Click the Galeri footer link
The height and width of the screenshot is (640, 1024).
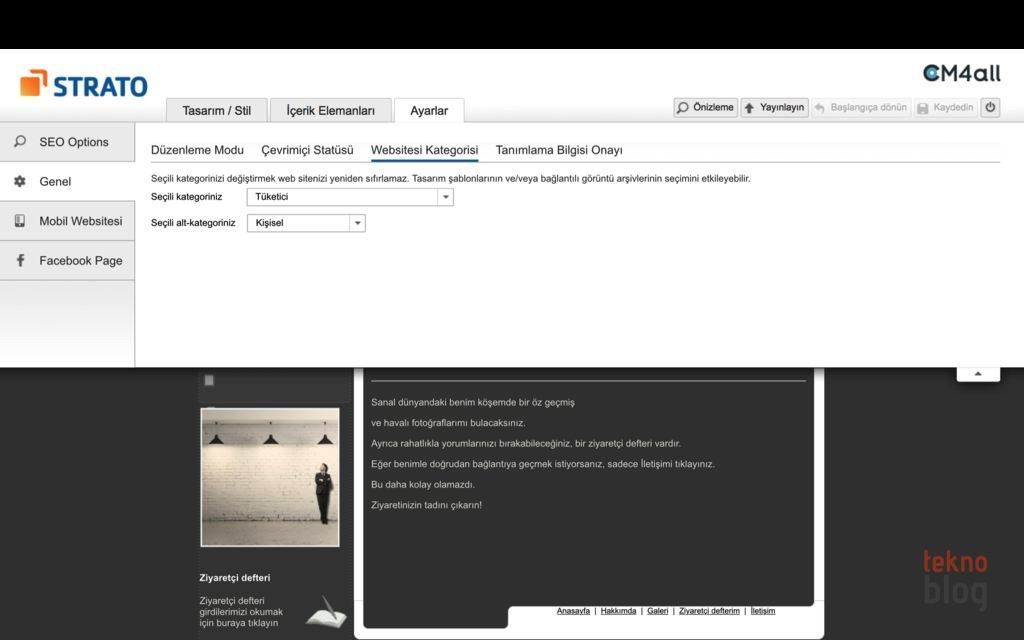tap(657, 611)
